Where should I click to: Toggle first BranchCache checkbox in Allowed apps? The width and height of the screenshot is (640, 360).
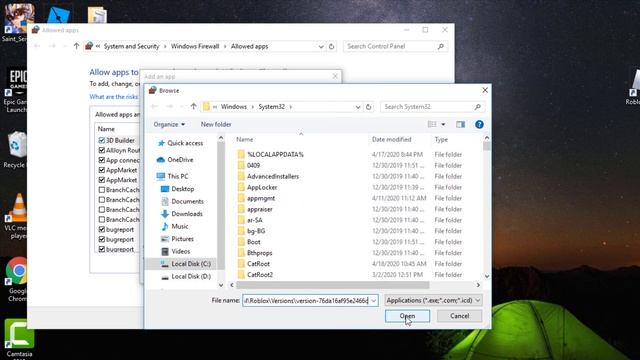click(x=102, y=190)
